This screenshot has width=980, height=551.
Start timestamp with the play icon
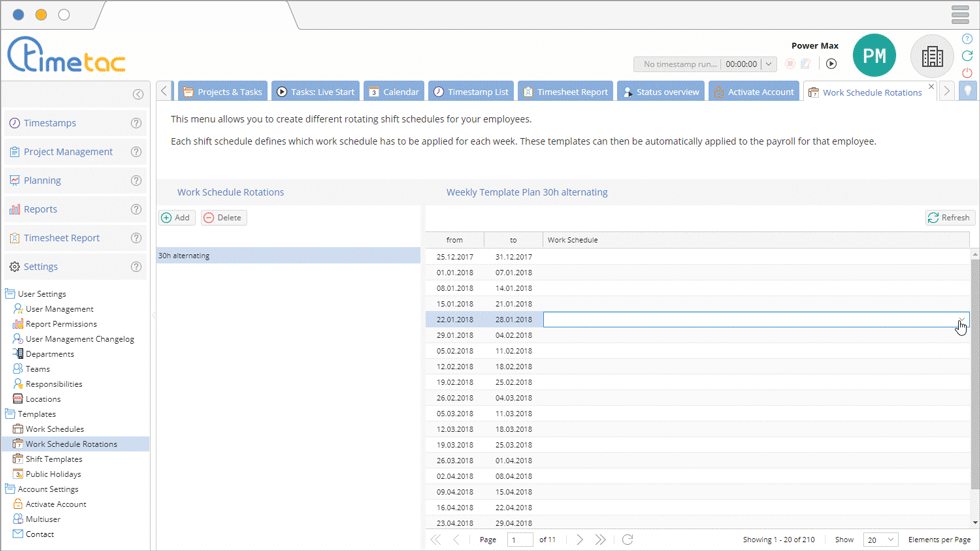[831, 64]
